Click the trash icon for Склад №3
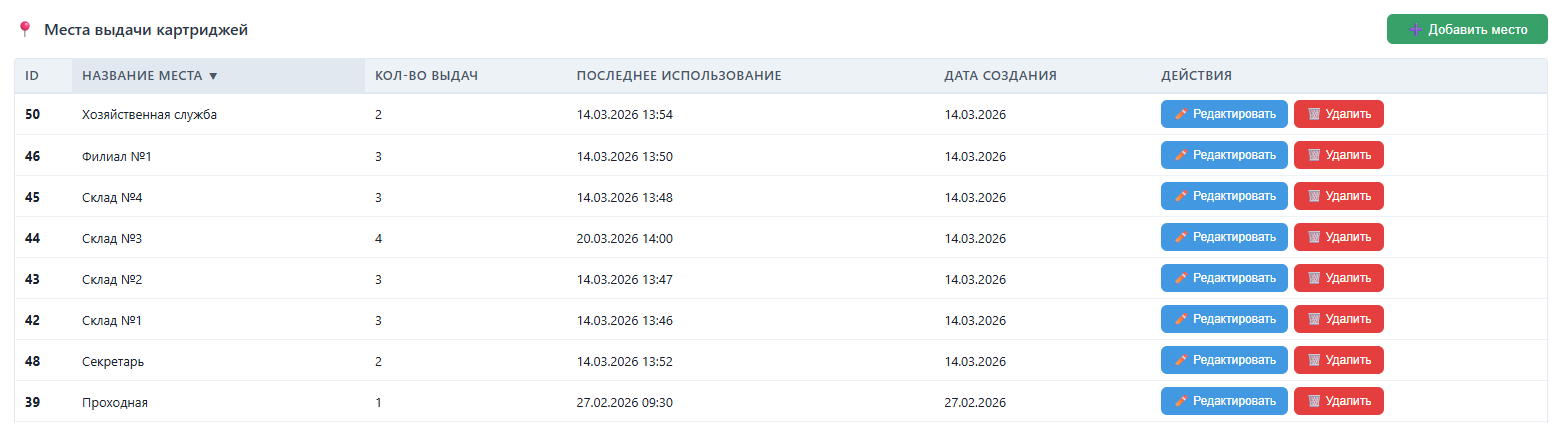The width and height of the screenshot is (1563, 423). [1314, 237]
